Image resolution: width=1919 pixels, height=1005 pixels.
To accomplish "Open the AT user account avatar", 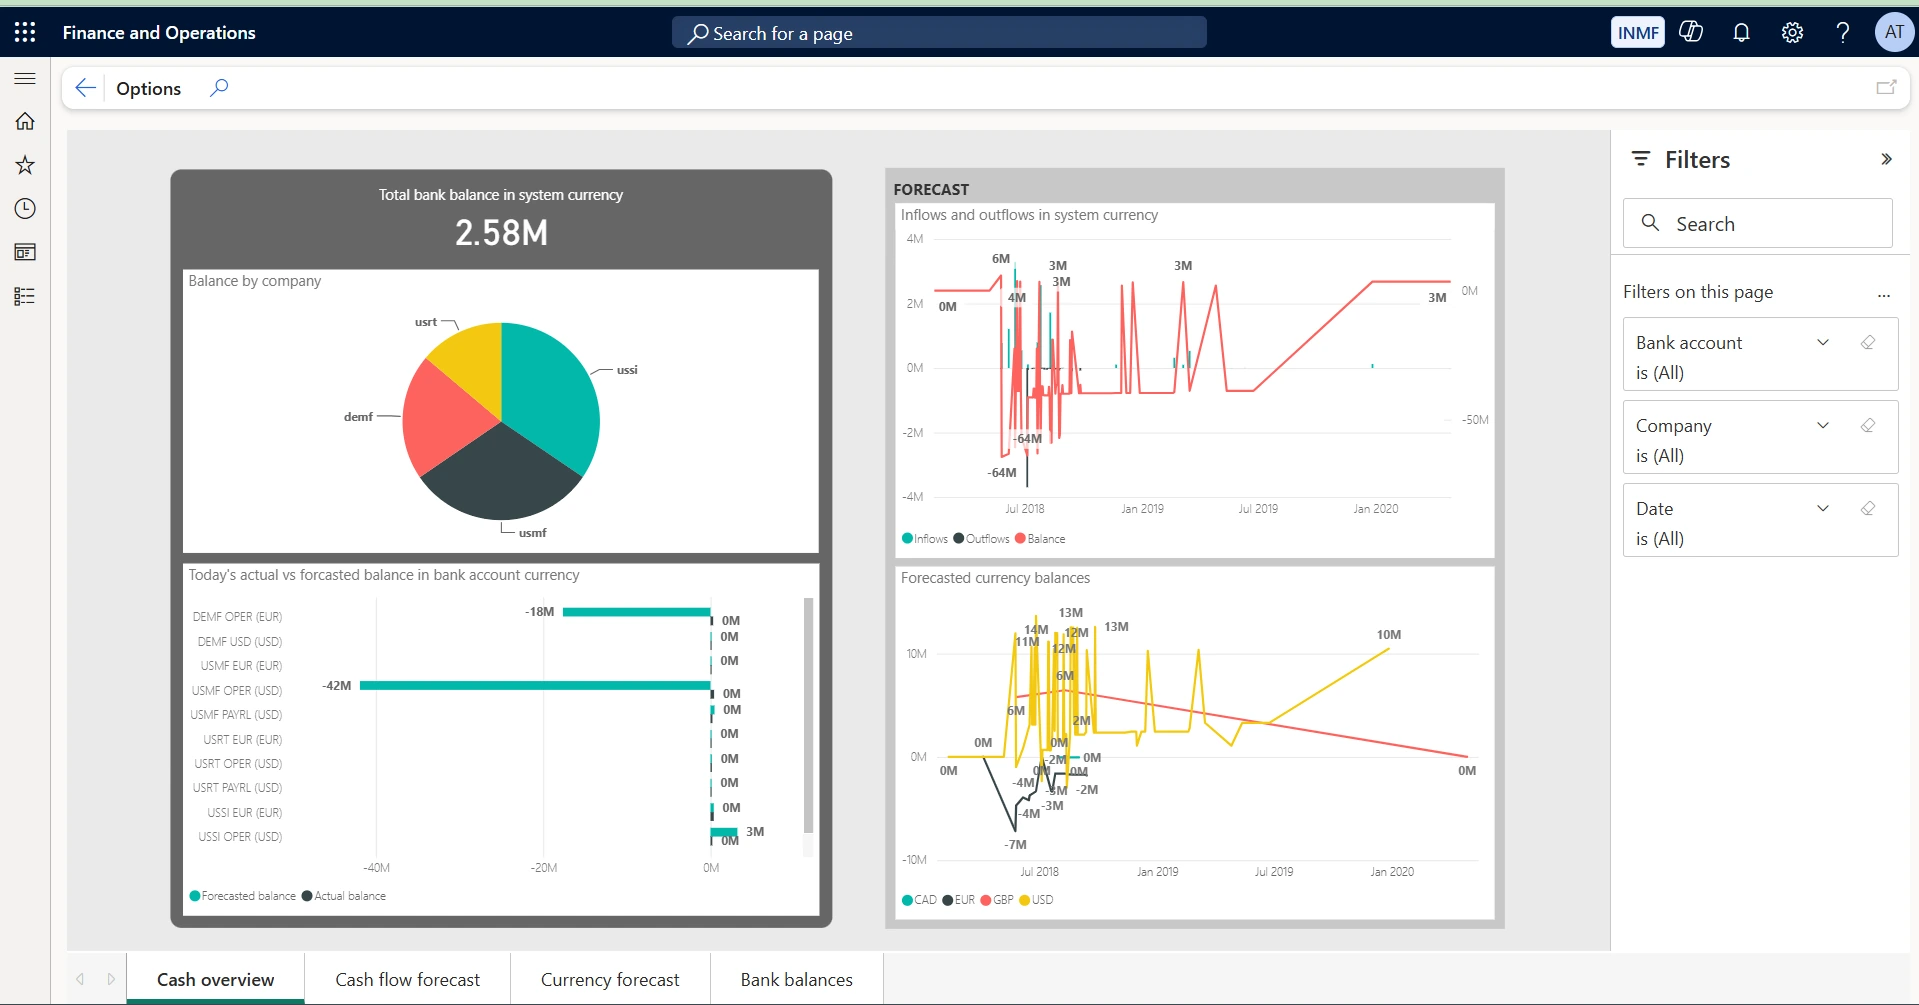I will (1894, 32).
